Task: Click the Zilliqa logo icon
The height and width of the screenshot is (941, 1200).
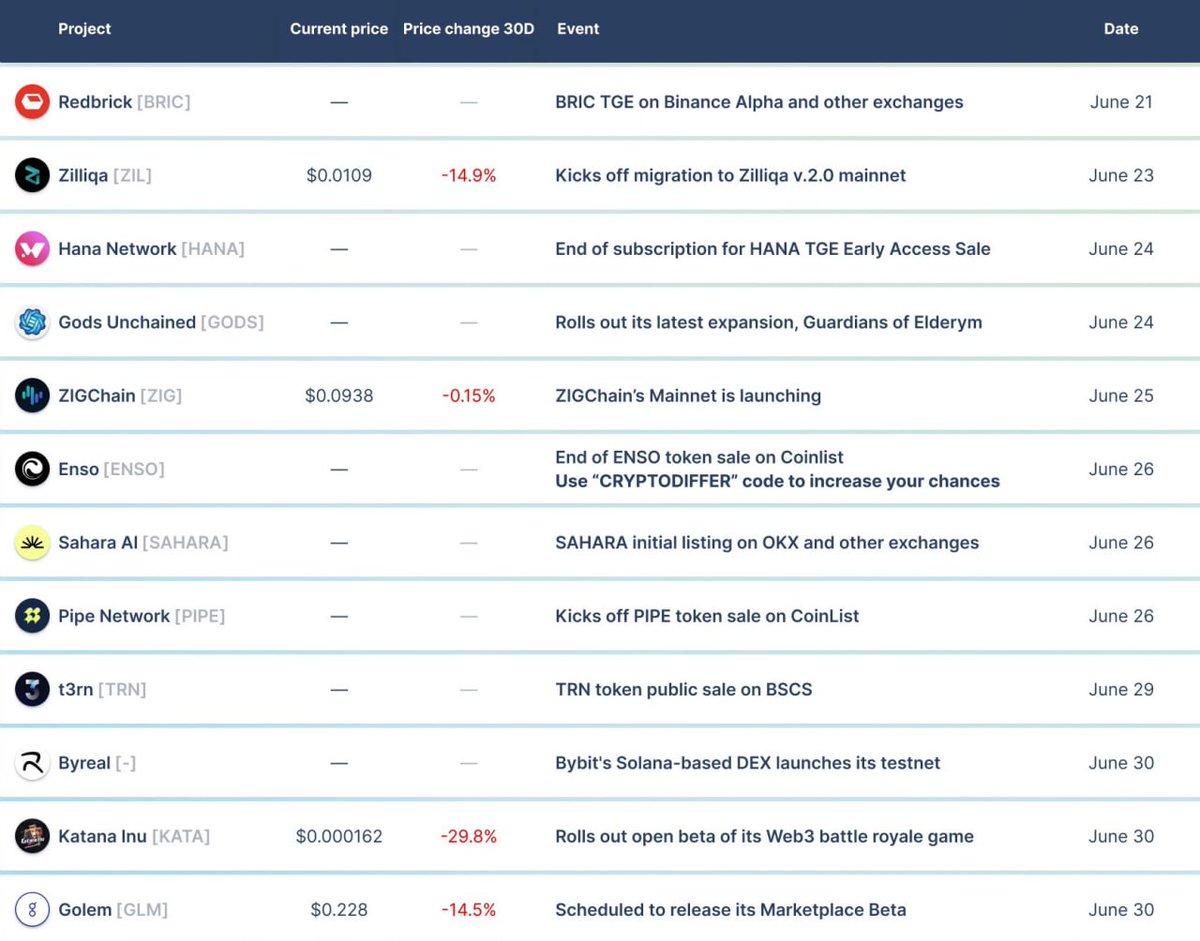Action: [32, 175]
